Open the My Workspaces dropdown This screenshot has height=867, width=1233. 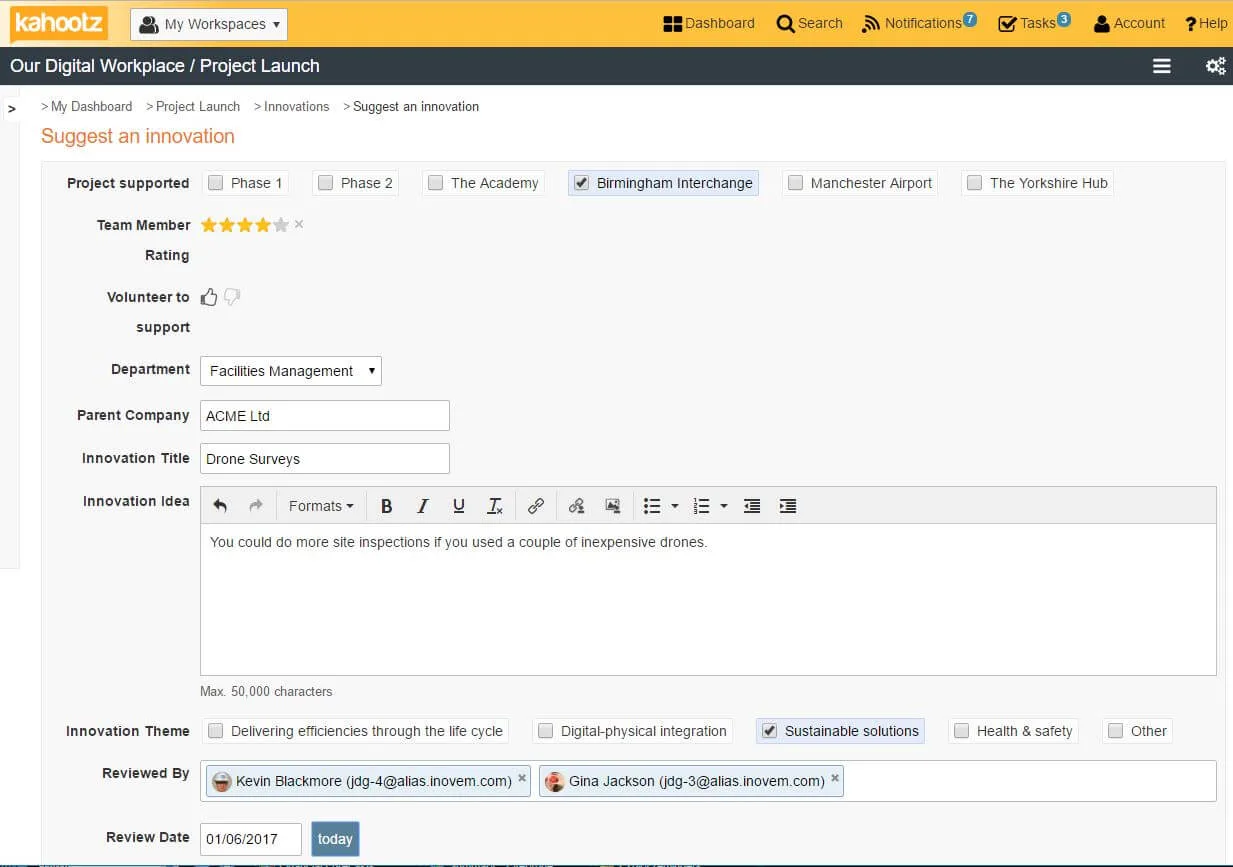pos(209,24)
